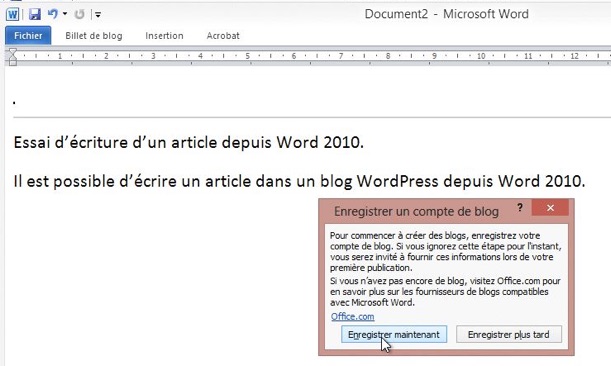This screenshot has height=366, width=611.
Task: Open the Acrobat tab
Action: pos(223,35)
